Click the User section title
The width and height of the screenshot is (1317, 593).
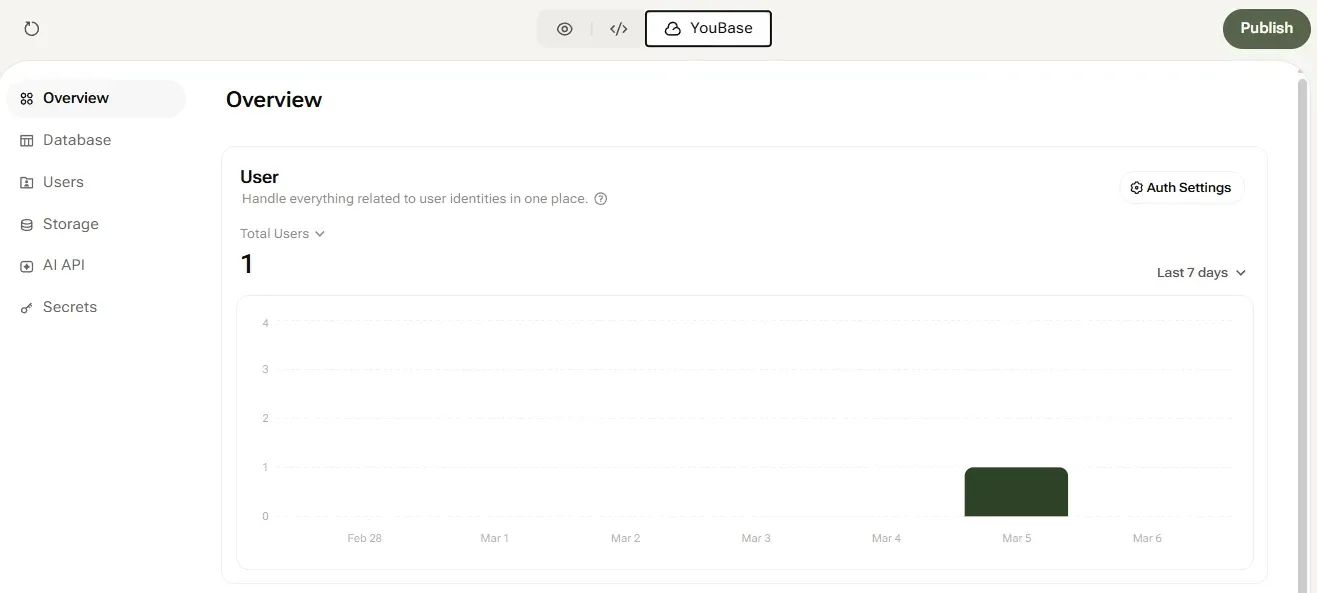259,177
